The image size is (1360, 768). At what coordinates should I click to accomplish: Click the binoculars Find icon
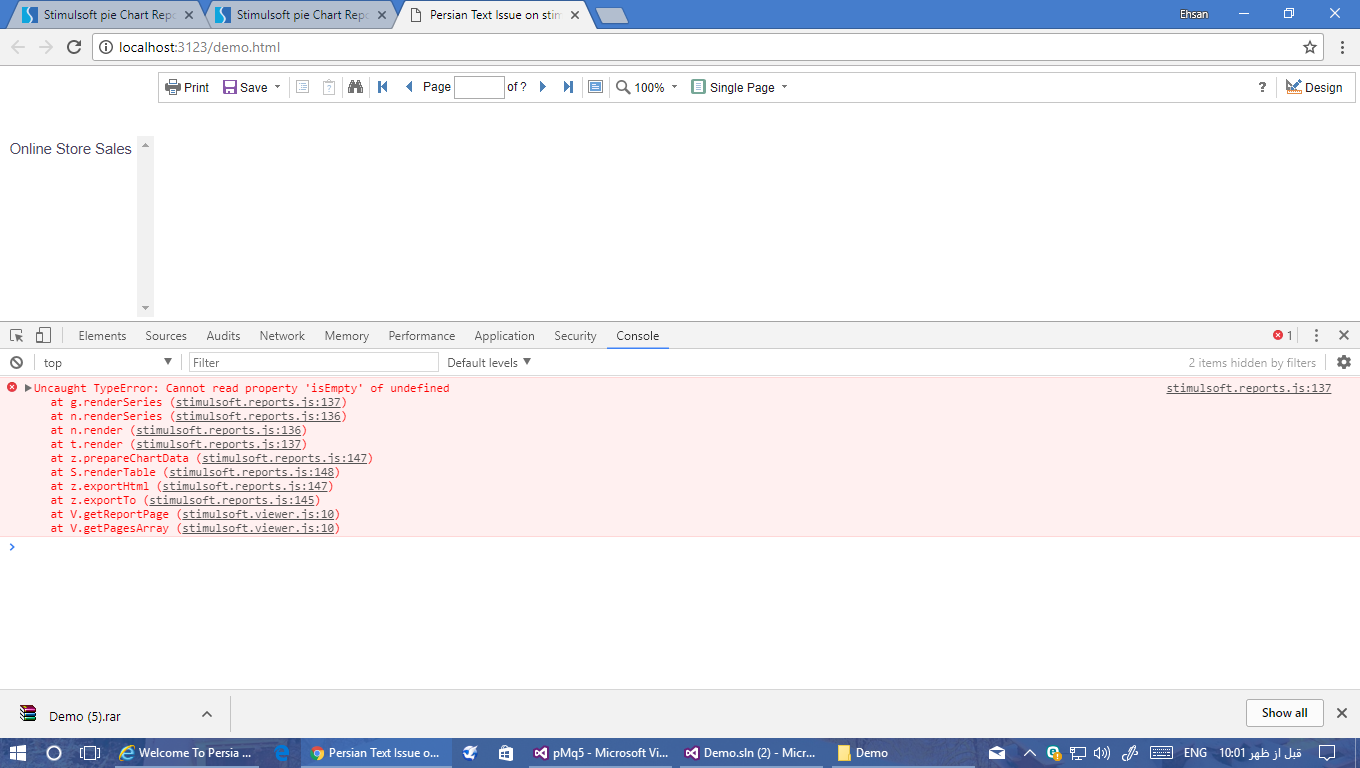(x=355, y=87)
